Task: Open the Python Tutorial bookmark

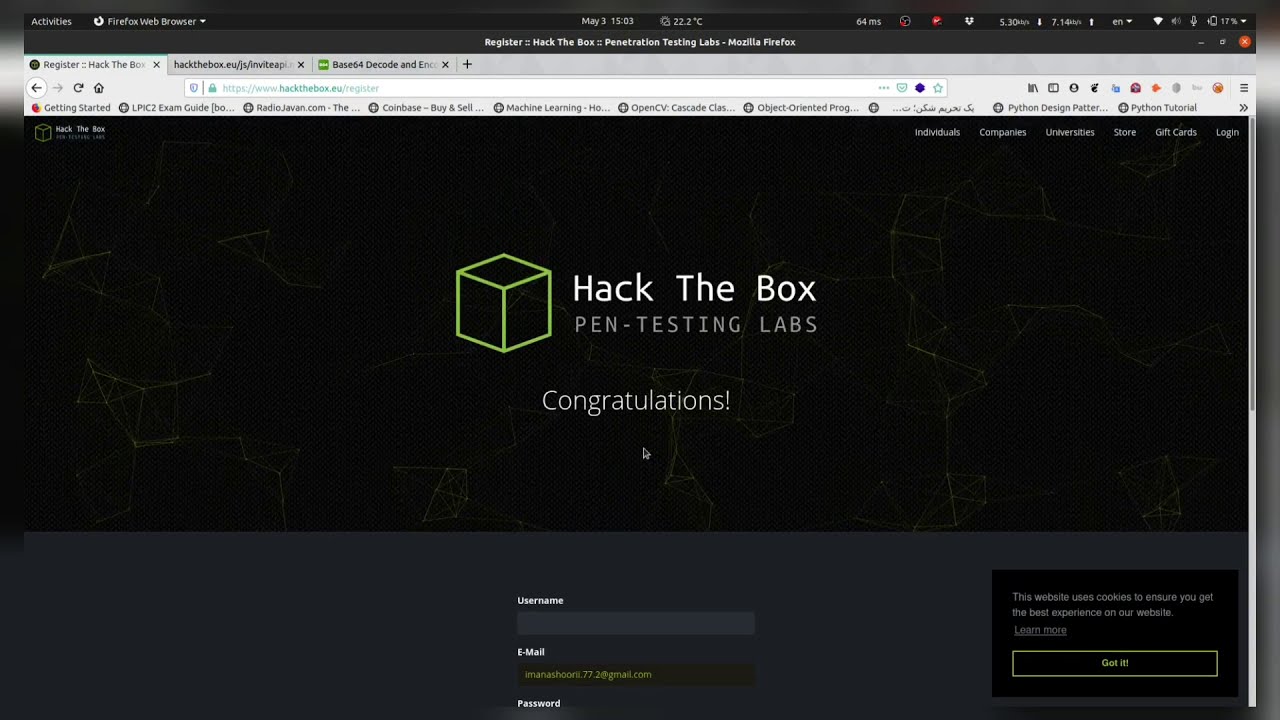Action: [1157, 108]
